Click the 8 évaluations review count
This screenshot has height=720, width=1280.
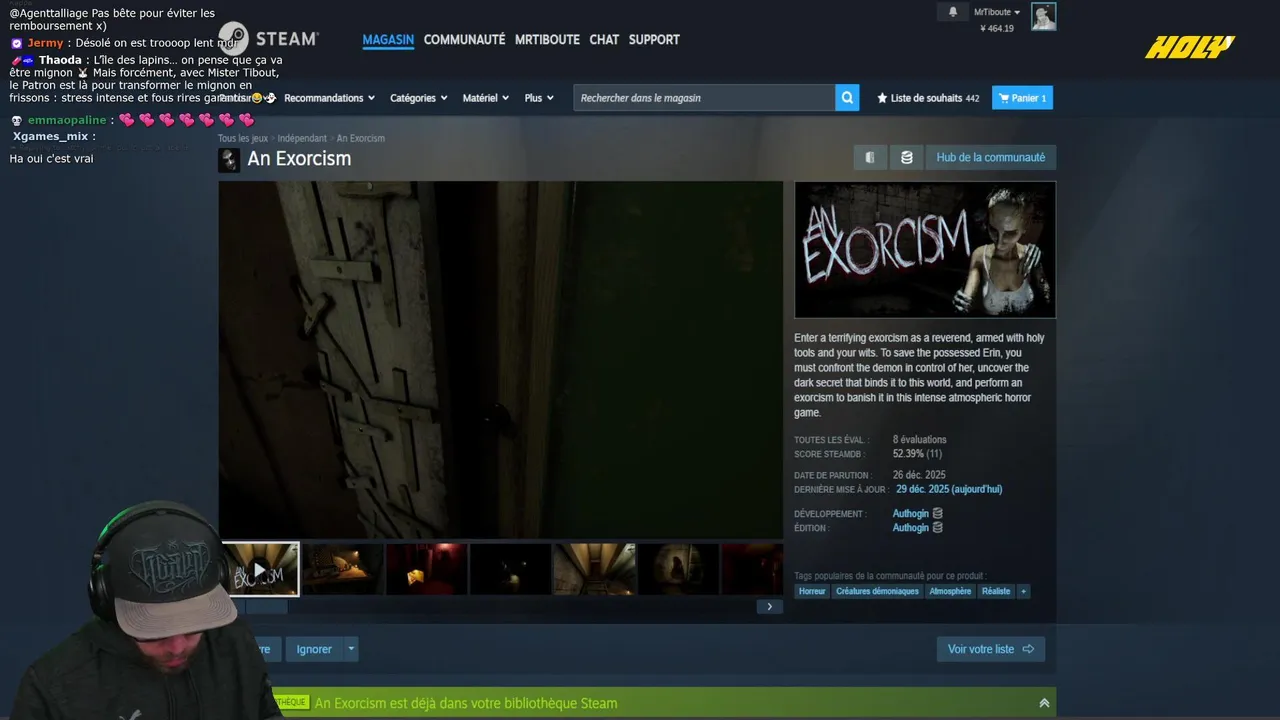[x=919, y=439]
